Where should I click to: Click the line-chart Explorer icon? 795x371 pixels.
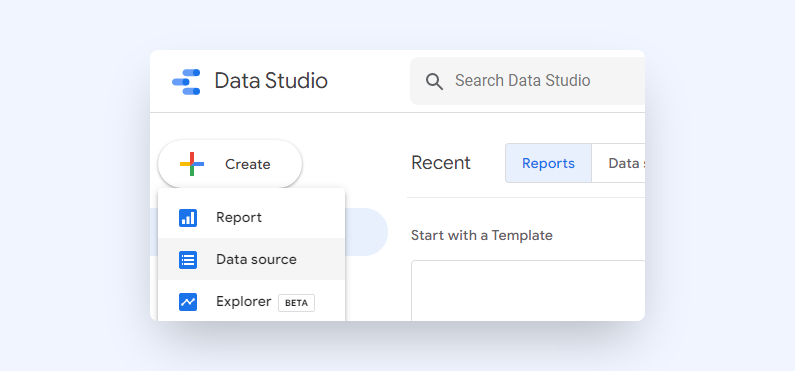point(188,302)
